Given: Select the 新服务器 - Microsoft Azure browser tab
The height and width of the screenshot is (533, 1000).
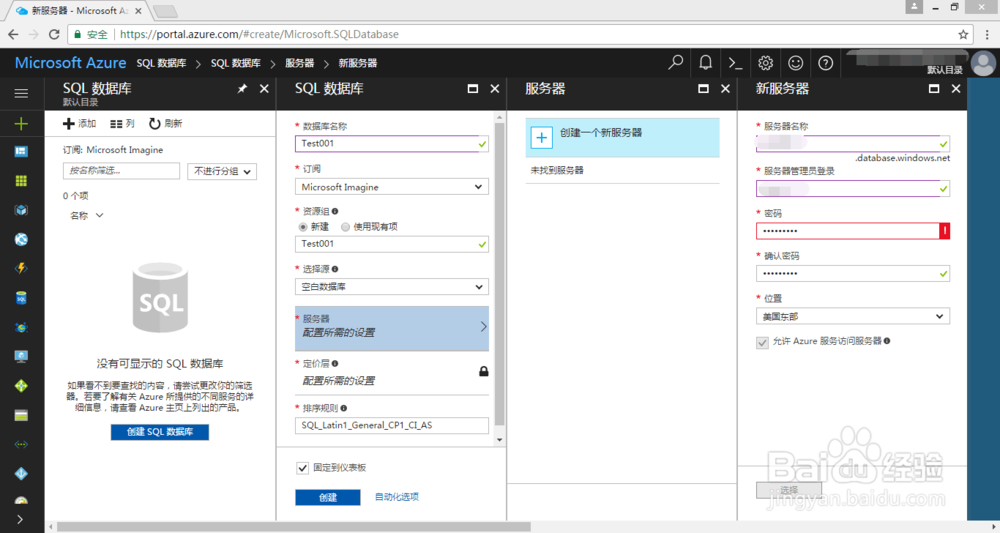Looking at the screenshot, I should [78, 11].
